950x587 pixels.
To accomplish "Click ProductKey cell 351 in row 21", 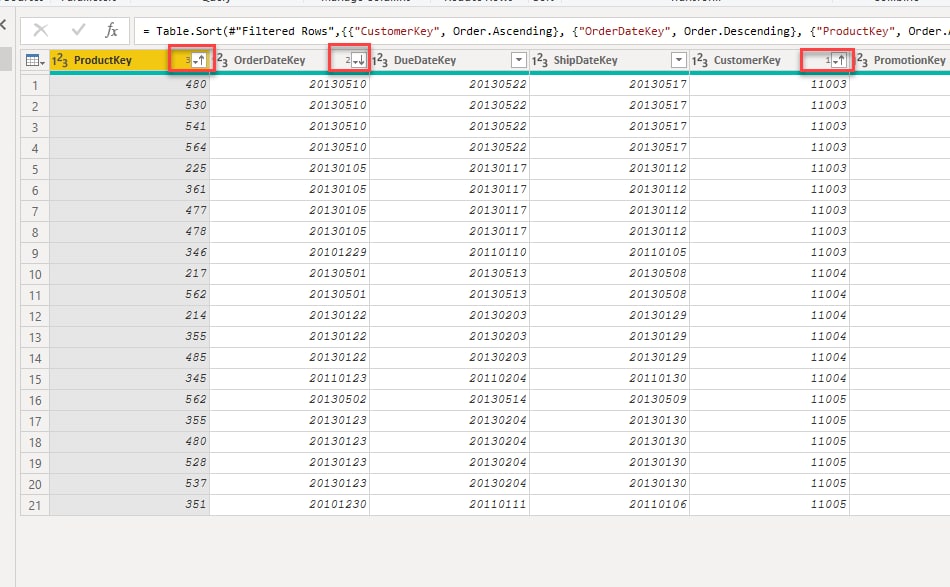I will tap(130, 504).
